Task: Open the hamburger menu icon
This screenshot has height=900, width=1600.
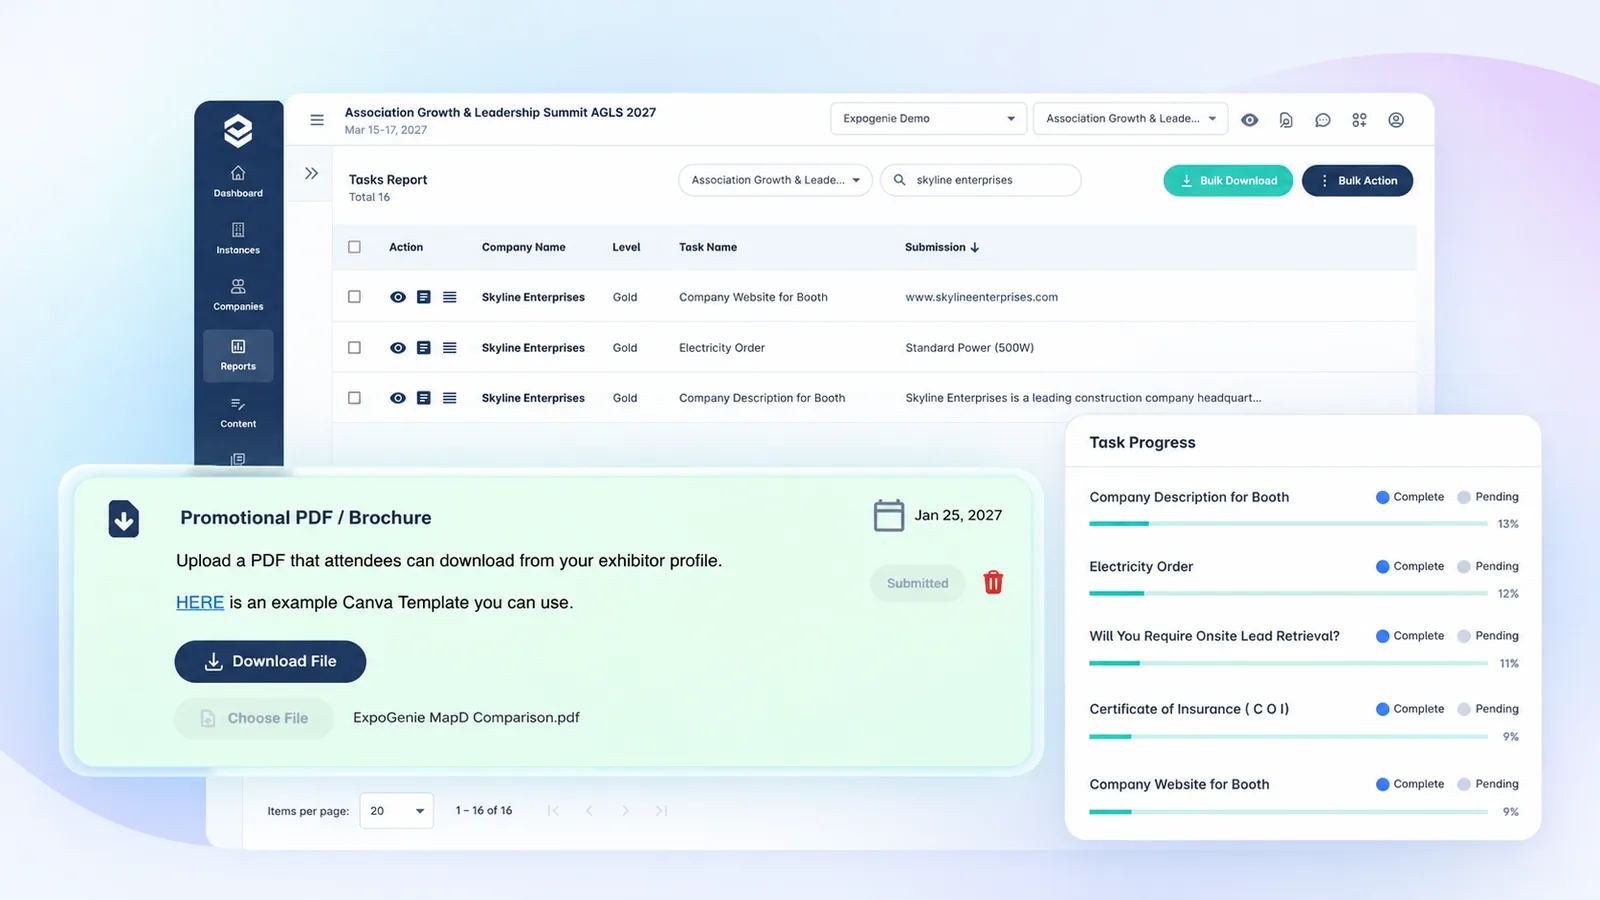Action: pyautogui.click(x=317, y=120)
